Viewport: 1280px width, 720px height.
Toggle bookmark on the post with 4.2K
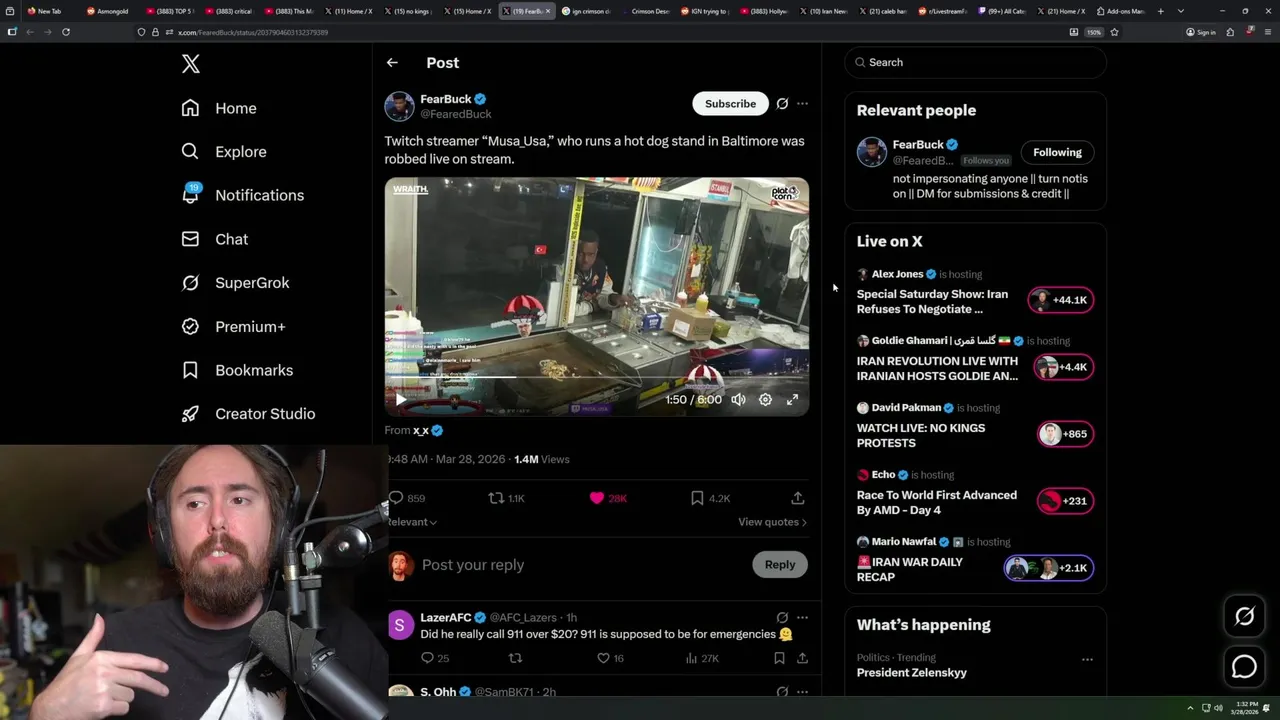(x=710, y=498)
